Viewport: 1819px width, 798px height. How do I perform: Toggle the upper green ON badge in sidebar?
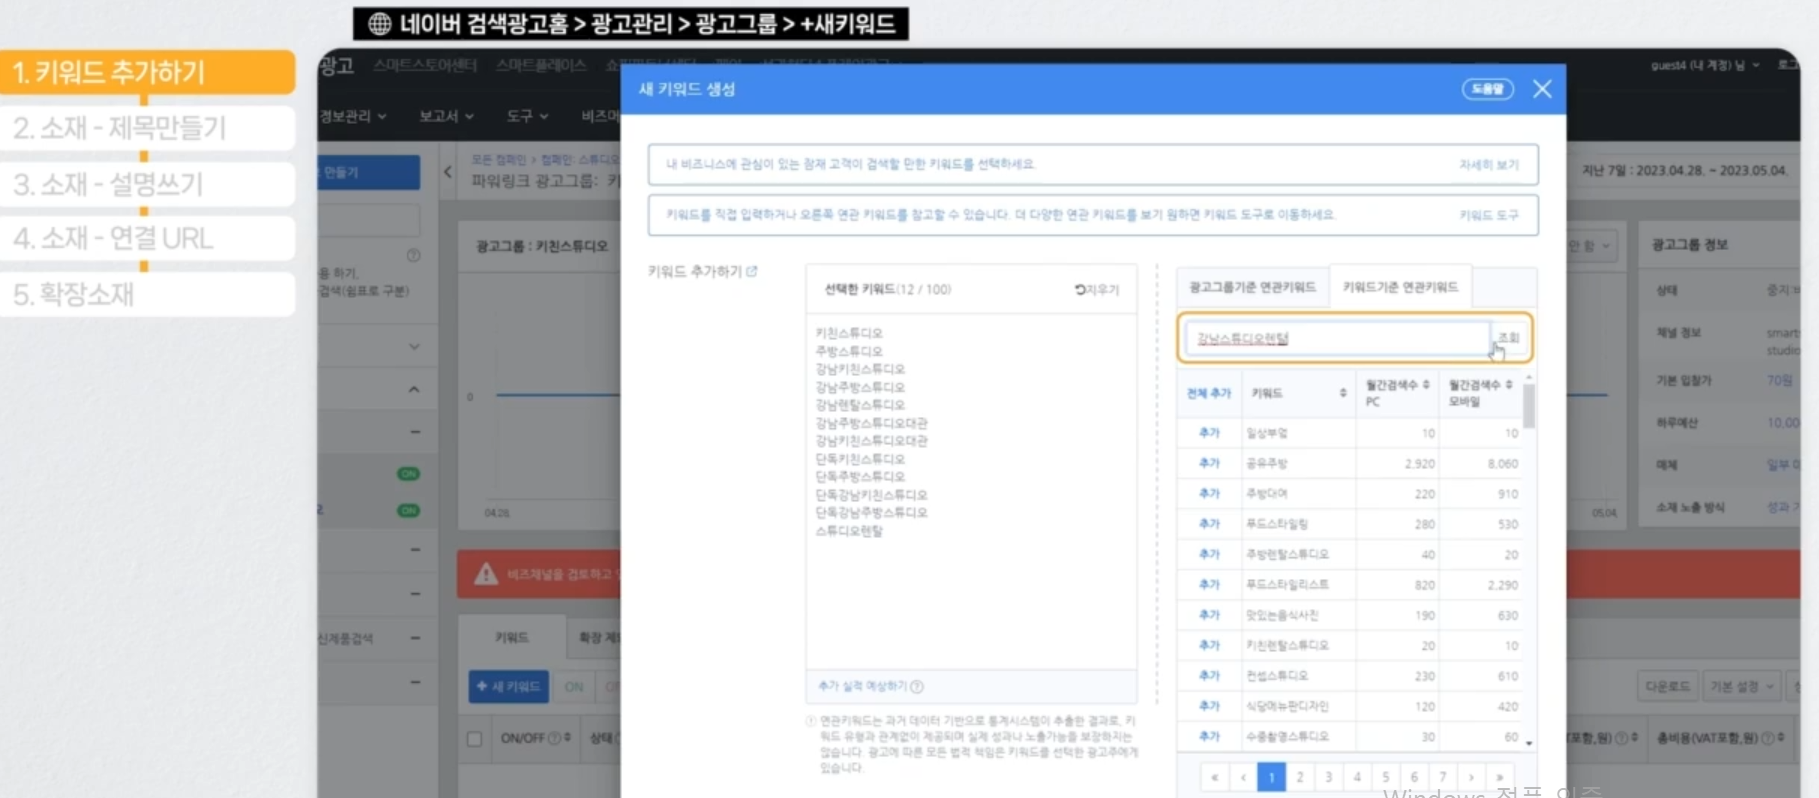[408, 474]
